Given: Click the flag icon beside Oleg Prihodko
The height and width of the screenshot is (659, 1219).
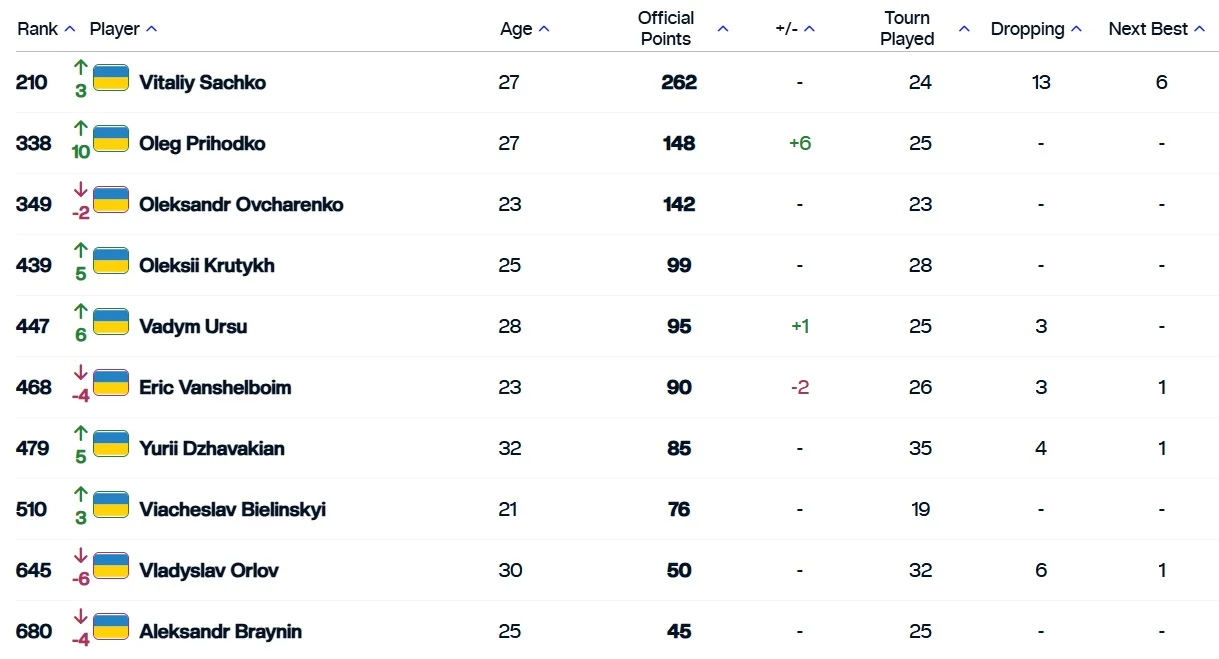Looking at the screenshot, I should click(x=111, y=139).
